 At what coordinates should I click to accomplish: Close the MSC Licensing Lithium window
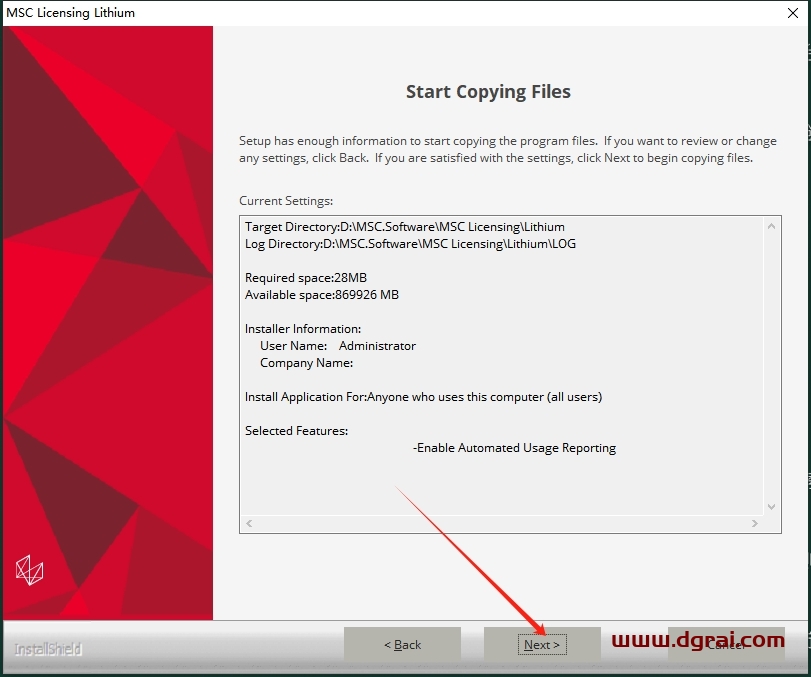pos(792,13)
